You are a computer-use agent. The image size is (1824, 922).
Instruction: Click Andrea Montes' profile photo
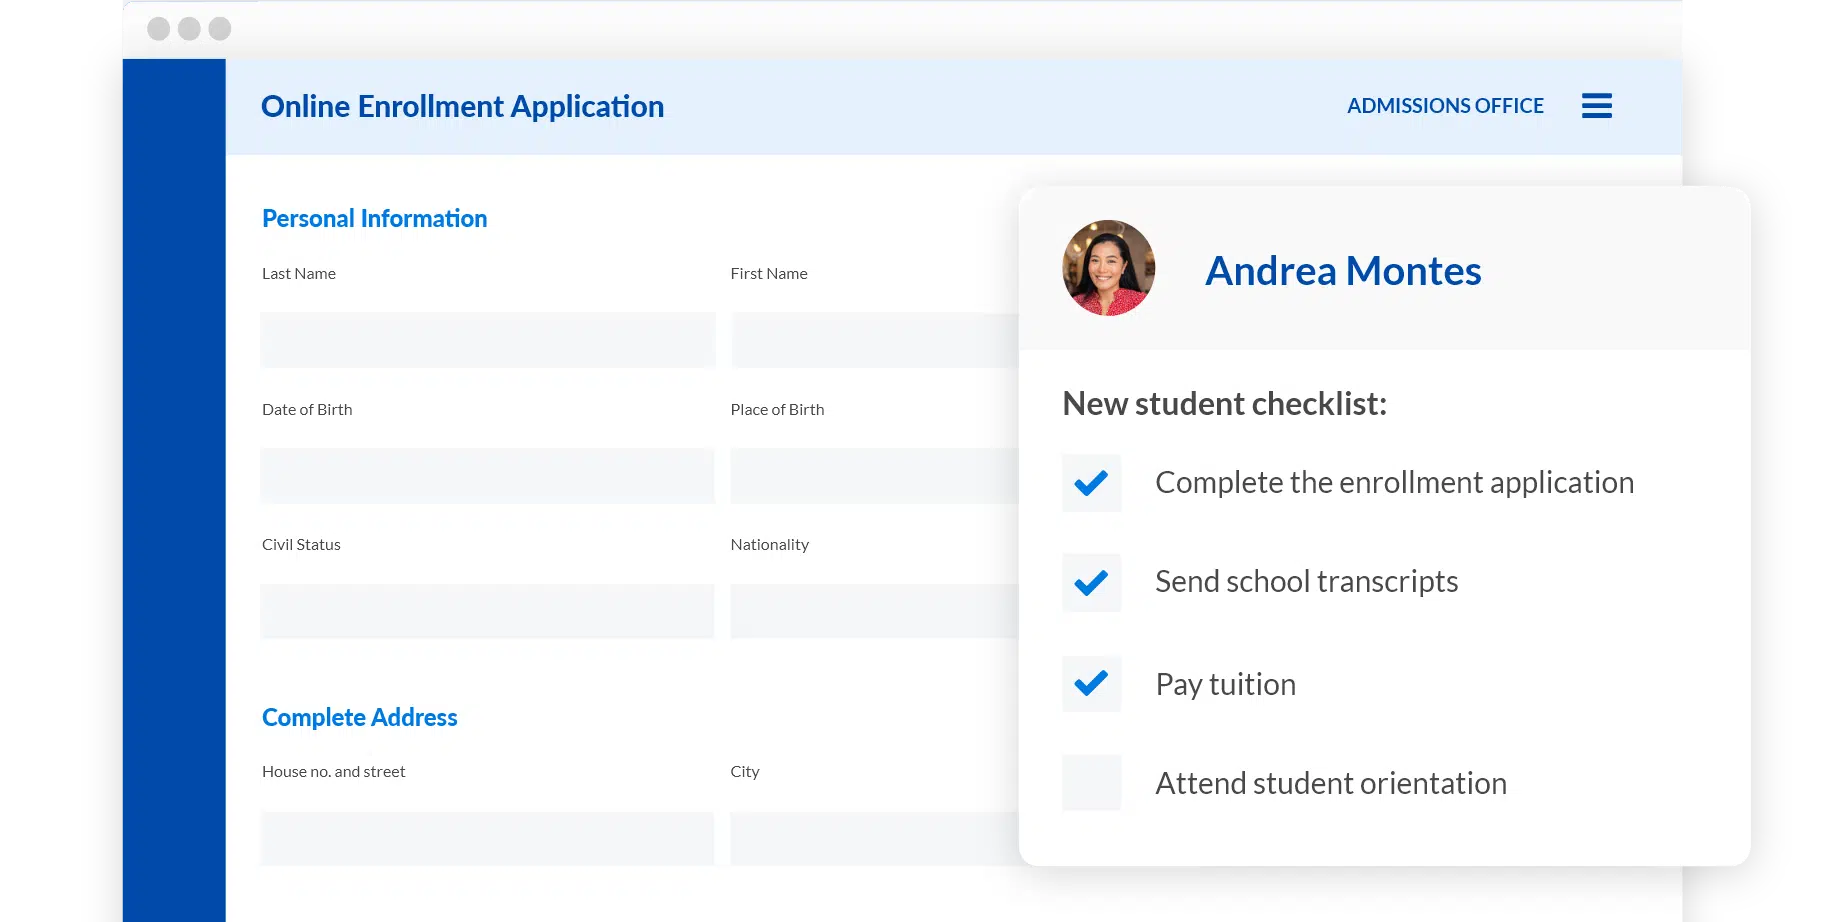point(1108,268)
